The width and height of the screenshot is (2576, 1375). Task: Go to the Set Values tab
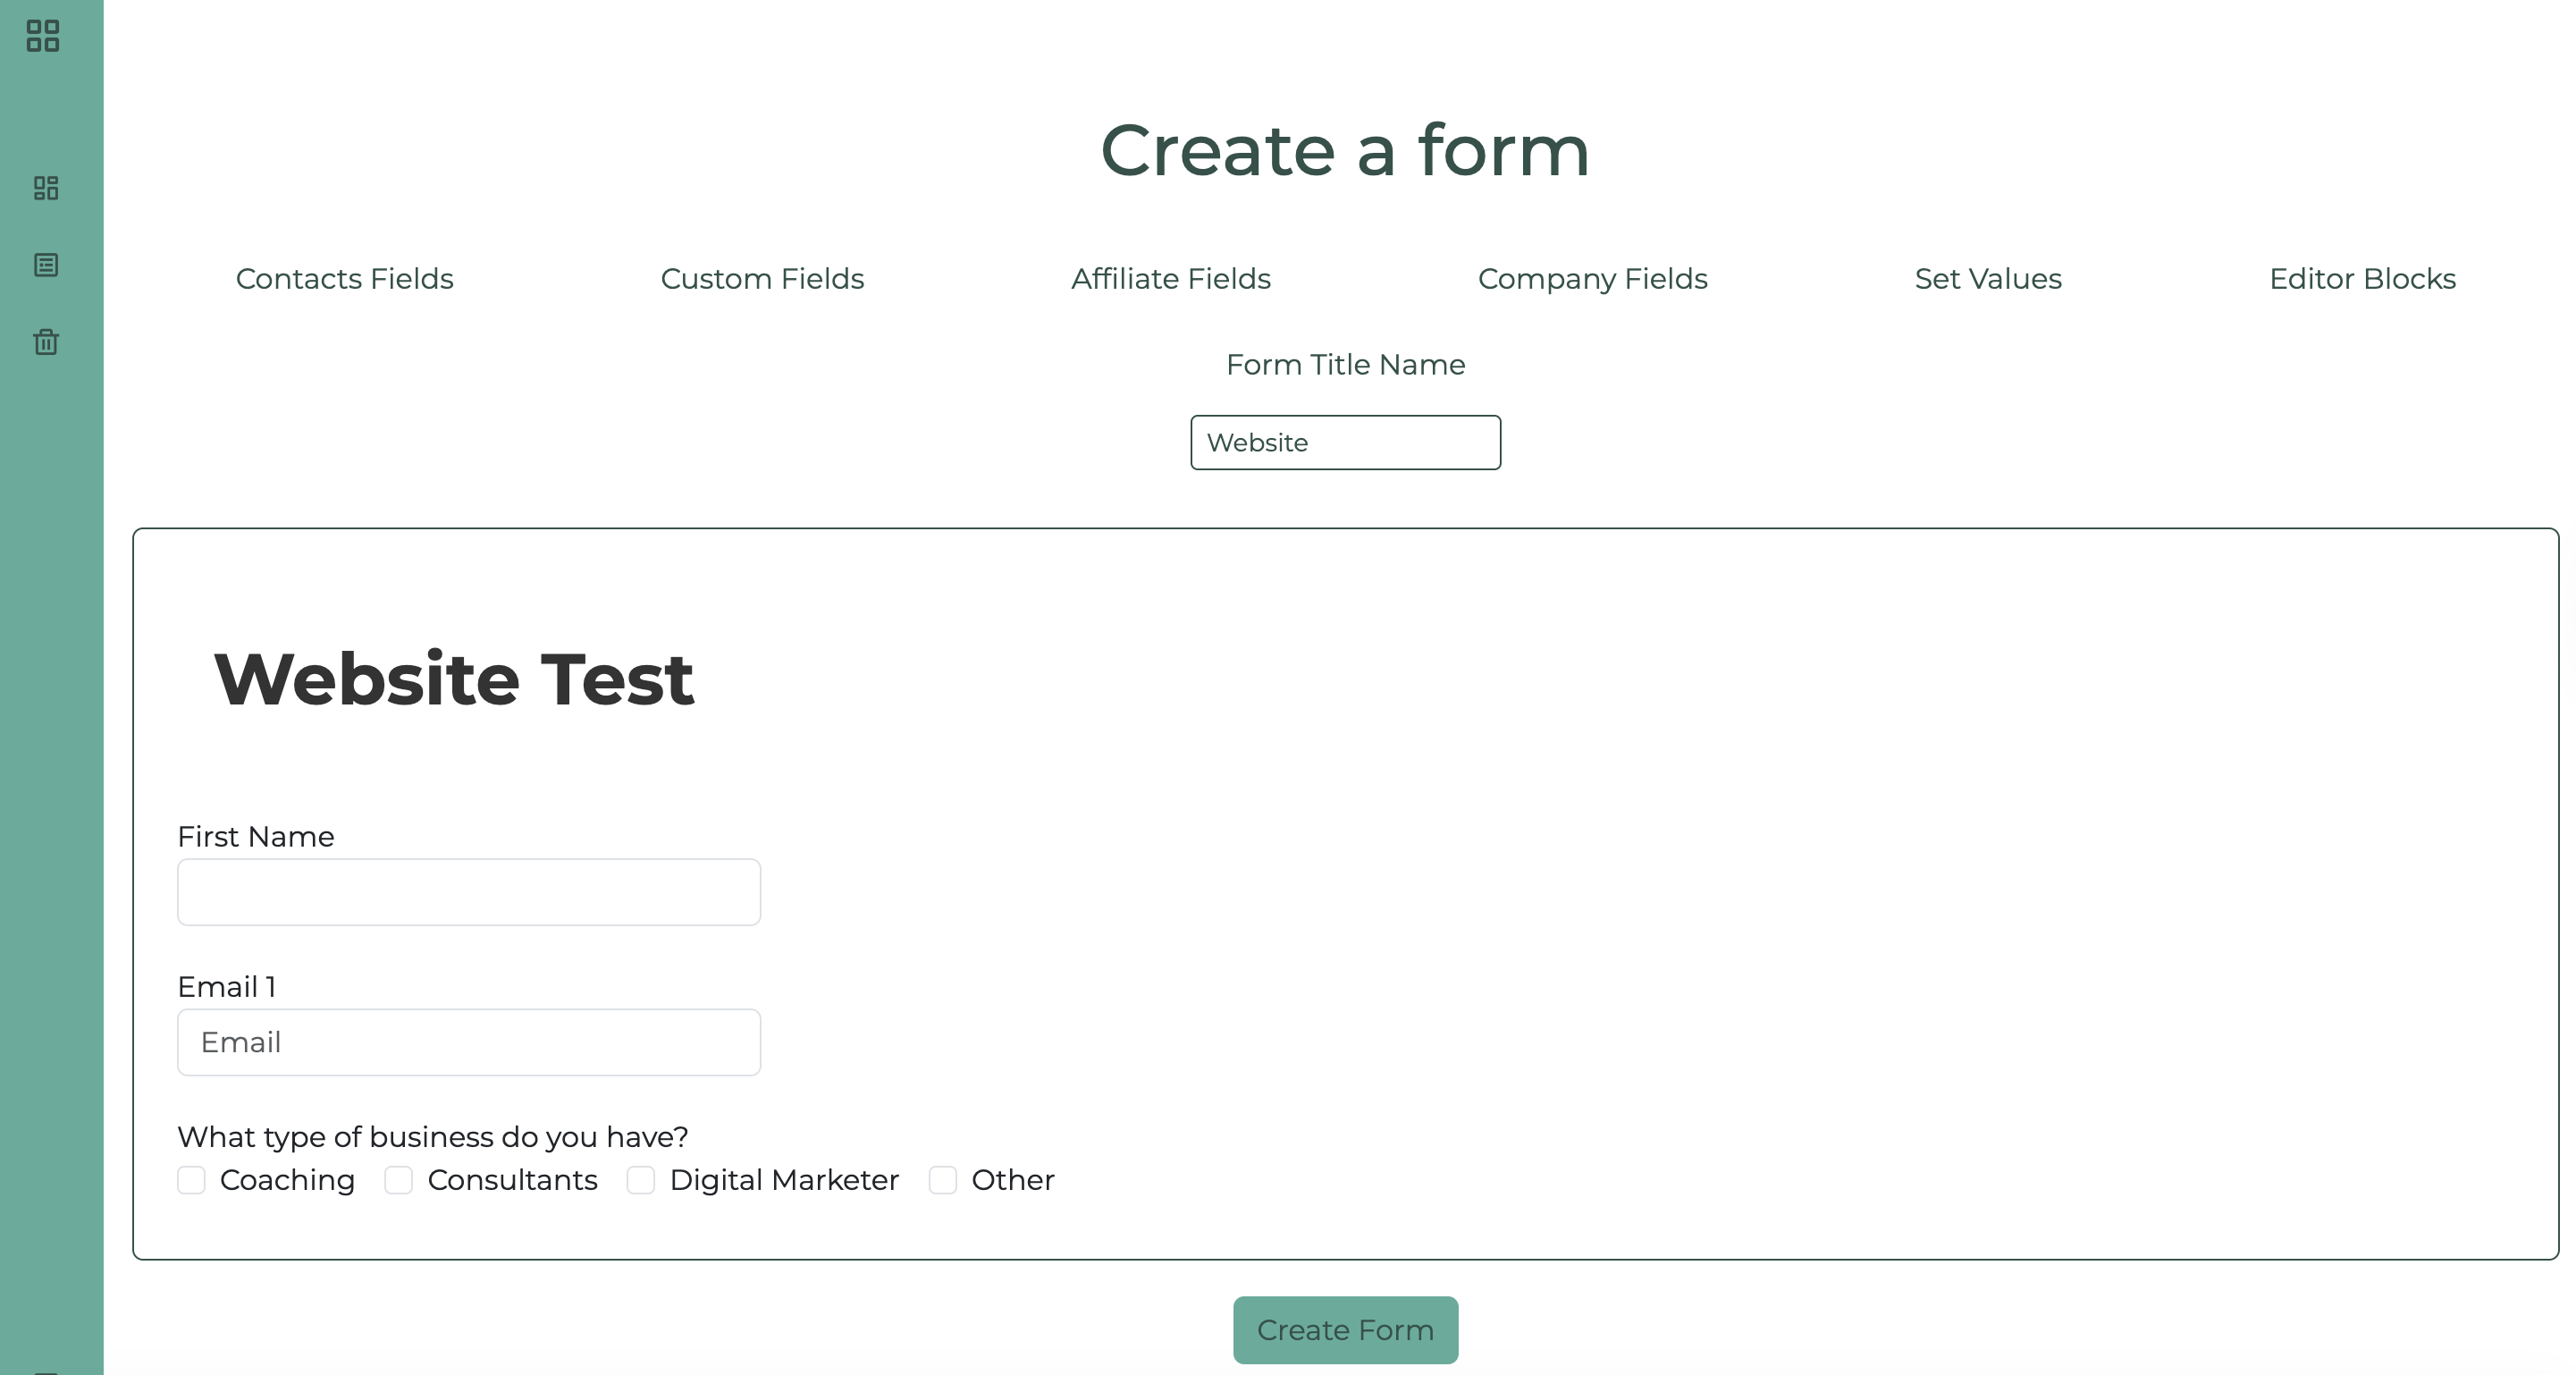click(1988, 279)
